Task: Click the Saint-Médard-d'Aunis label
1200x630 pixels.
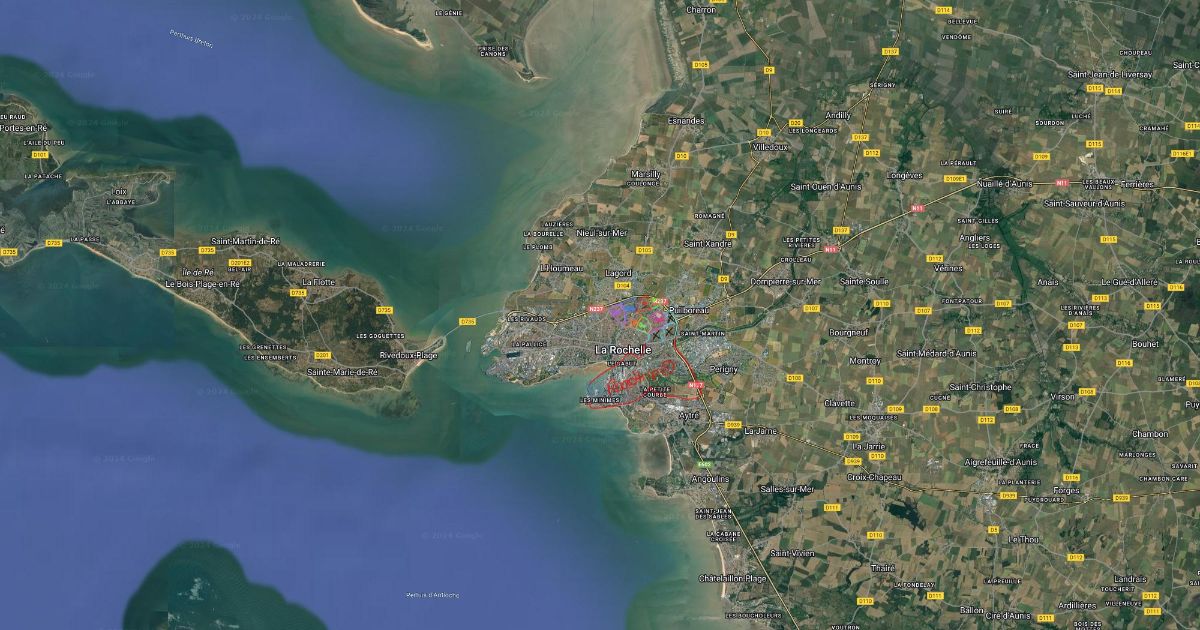Action: click(x=936, y=353)
